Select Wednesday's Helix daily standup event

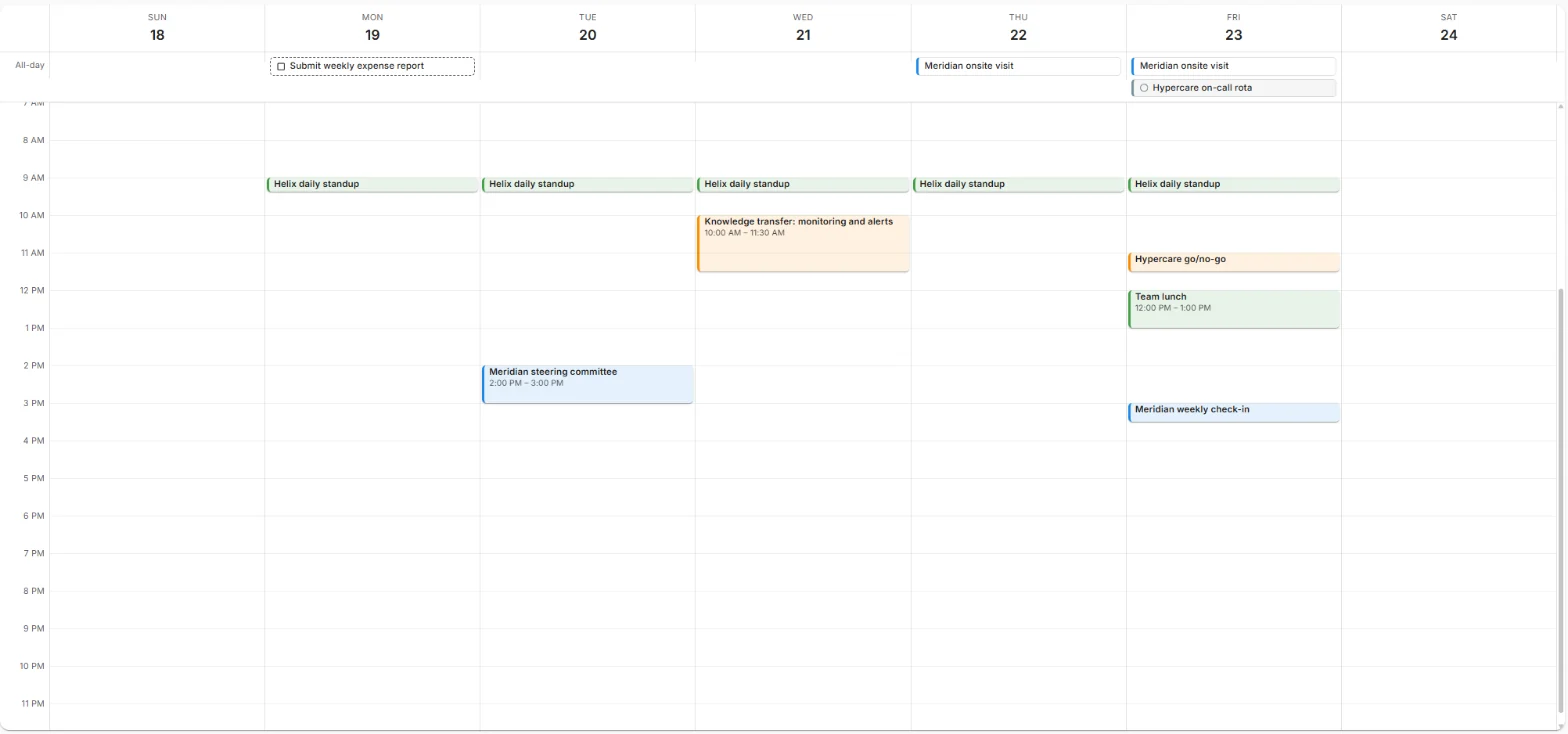pyautogui.click(x=803, y=184)
